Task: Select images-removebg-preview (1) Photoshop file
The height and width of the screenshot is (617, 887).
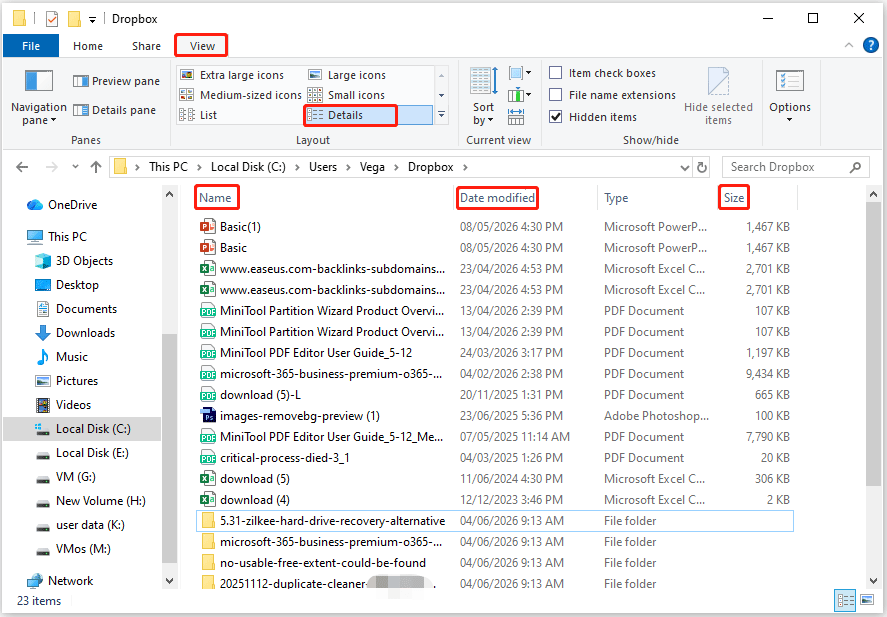Action: coord(494,416)
